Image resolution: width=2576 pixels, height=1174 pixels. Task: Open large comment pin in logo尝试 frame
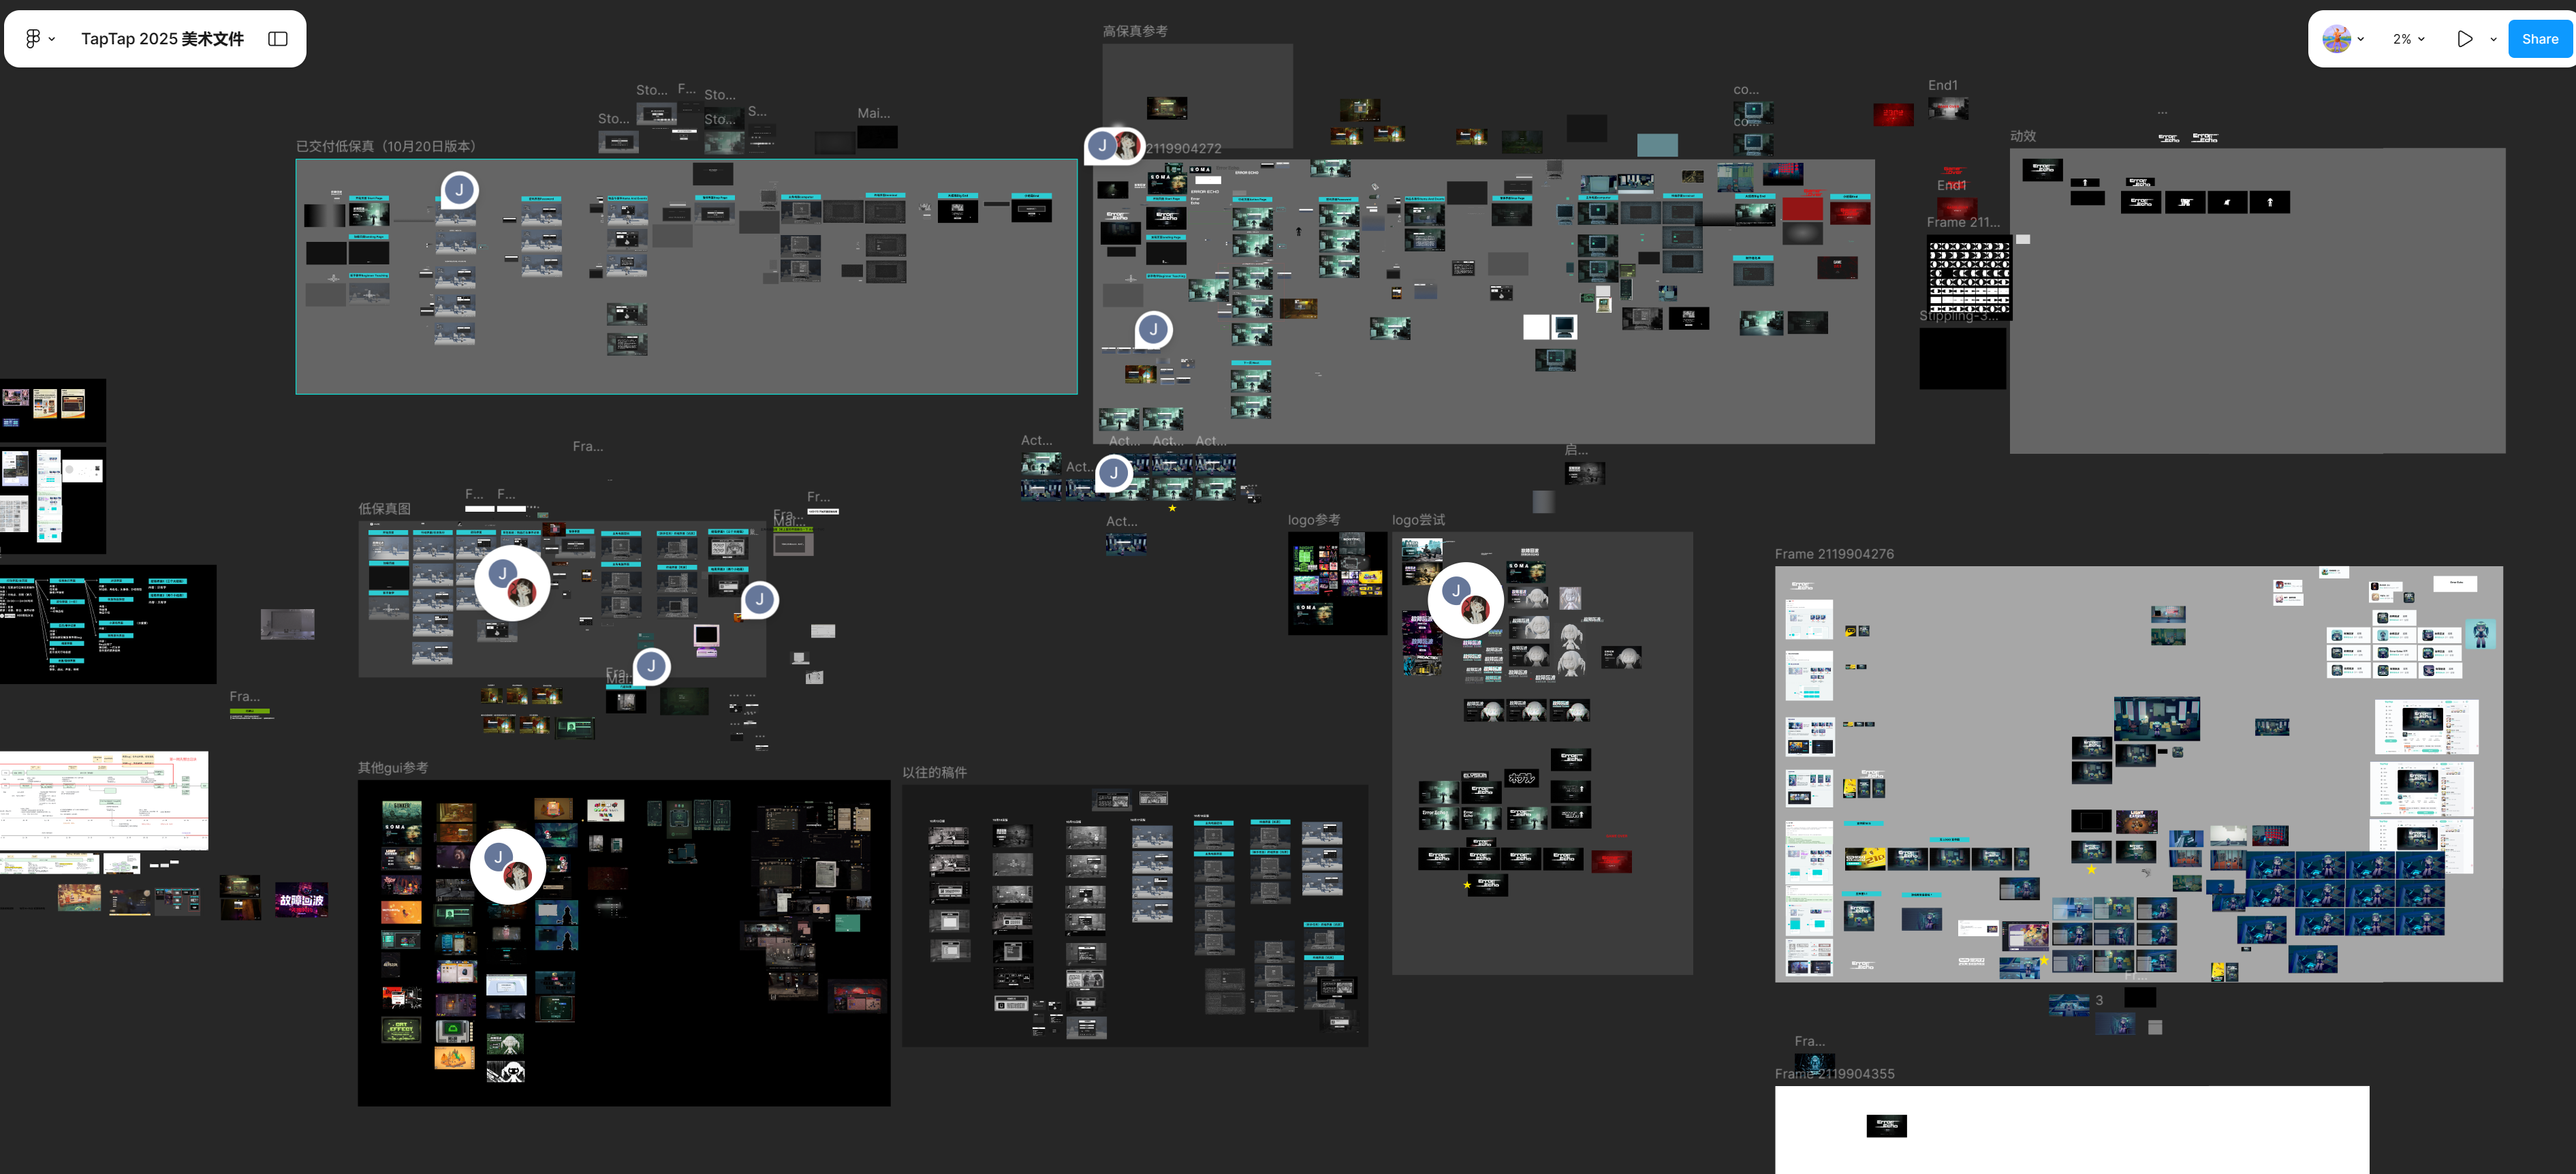click(x=1465, y=599)
